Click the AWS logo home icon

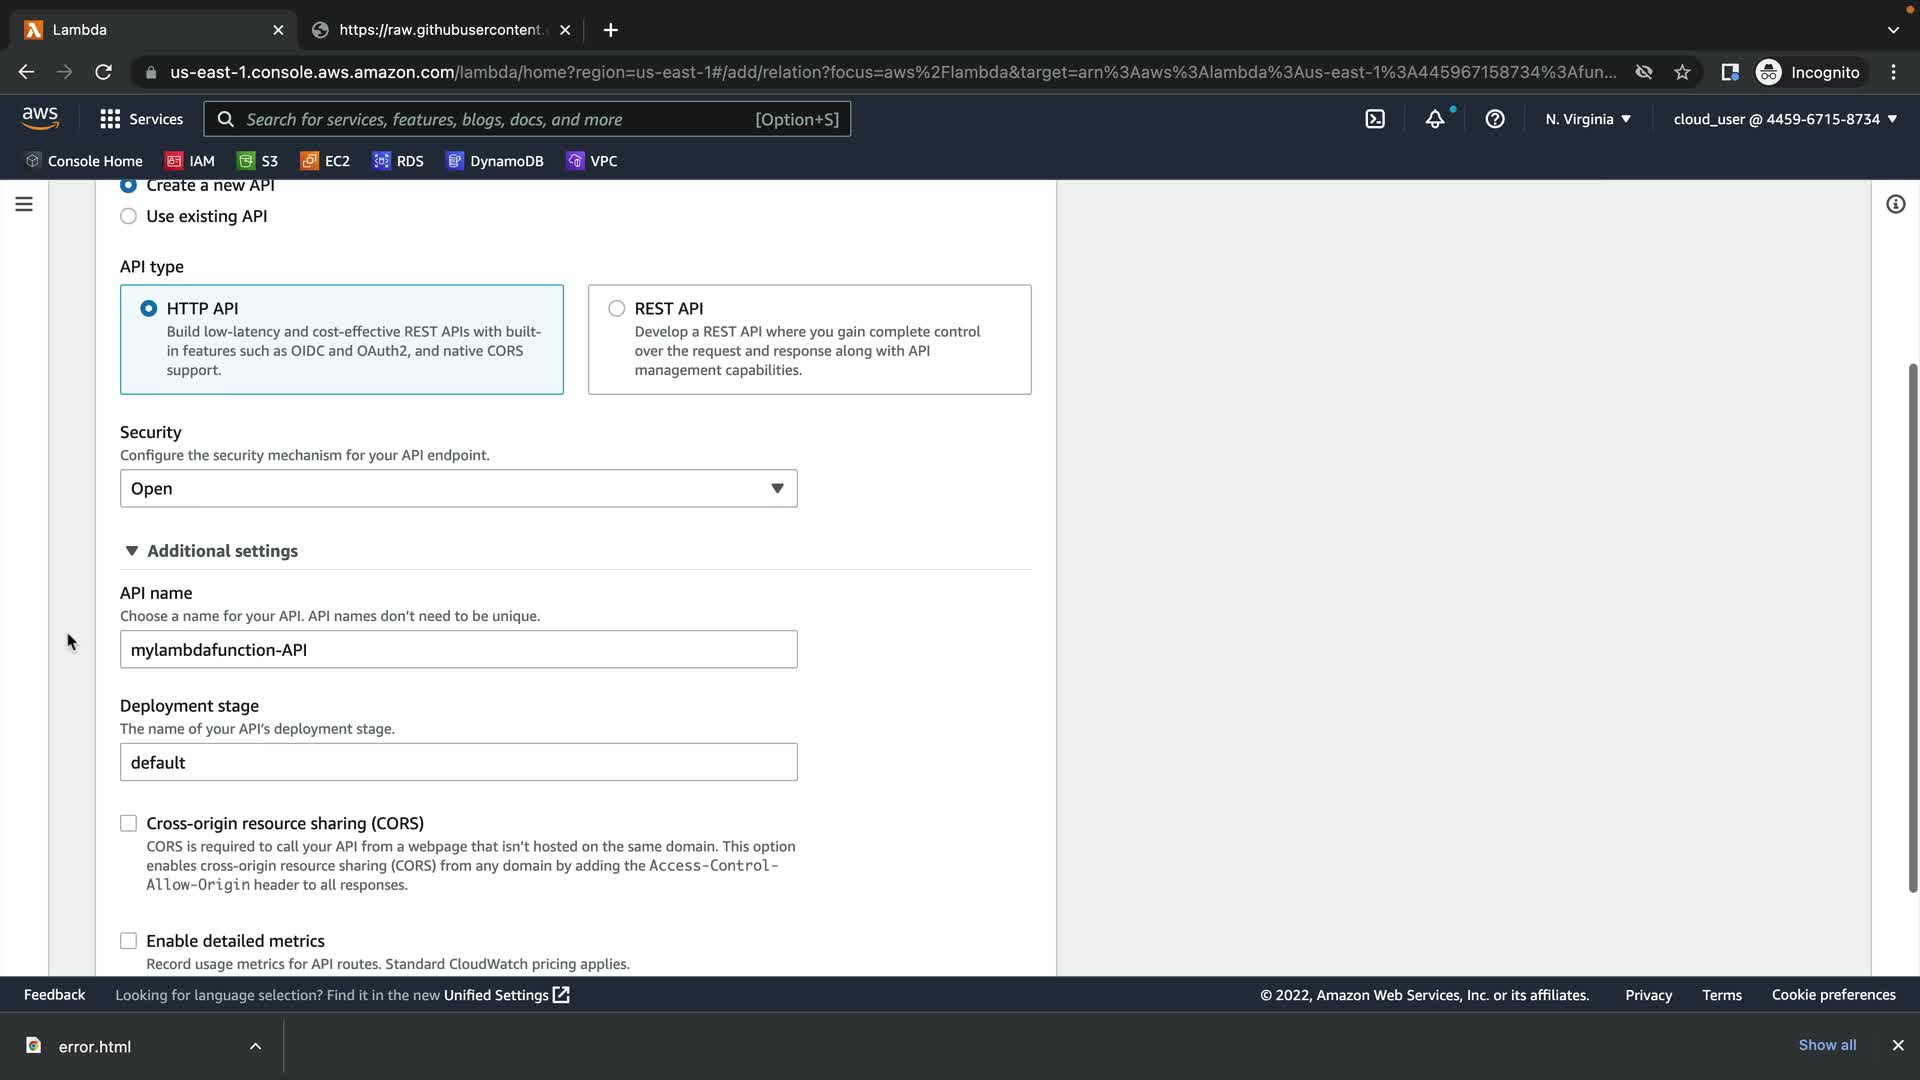coord(40,118)
